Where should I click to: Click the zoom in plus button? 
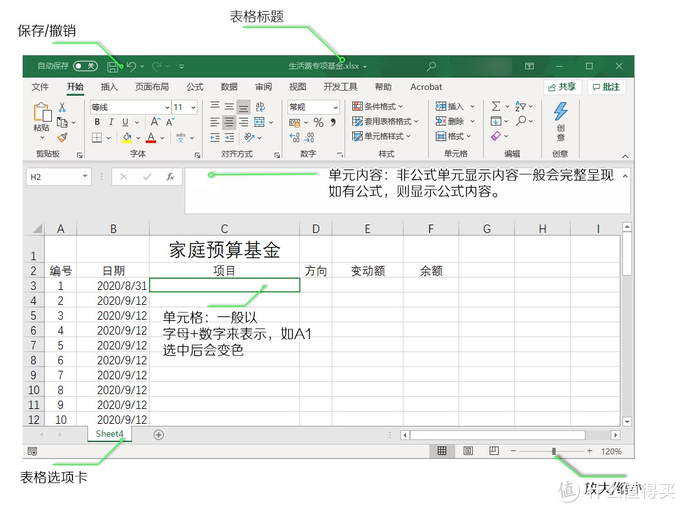point(590,451)
